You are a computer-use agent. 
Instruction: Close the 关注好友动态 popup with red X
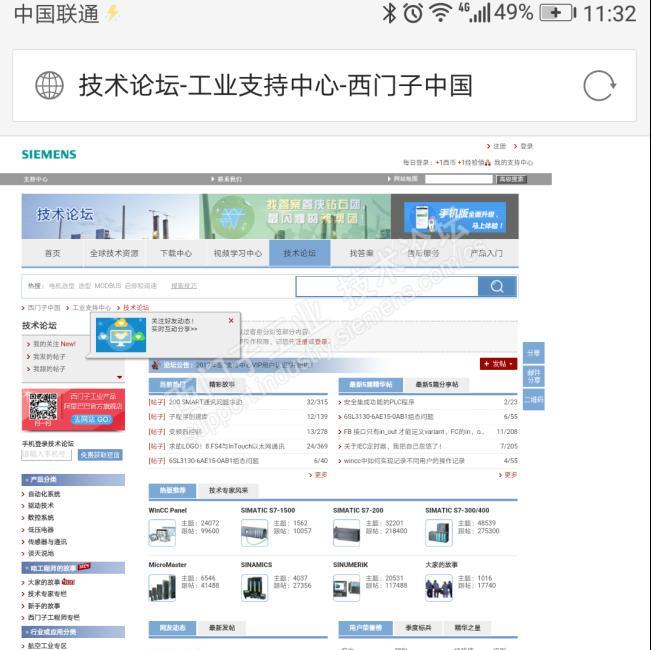pyautogui.click(x=231, y=320)
